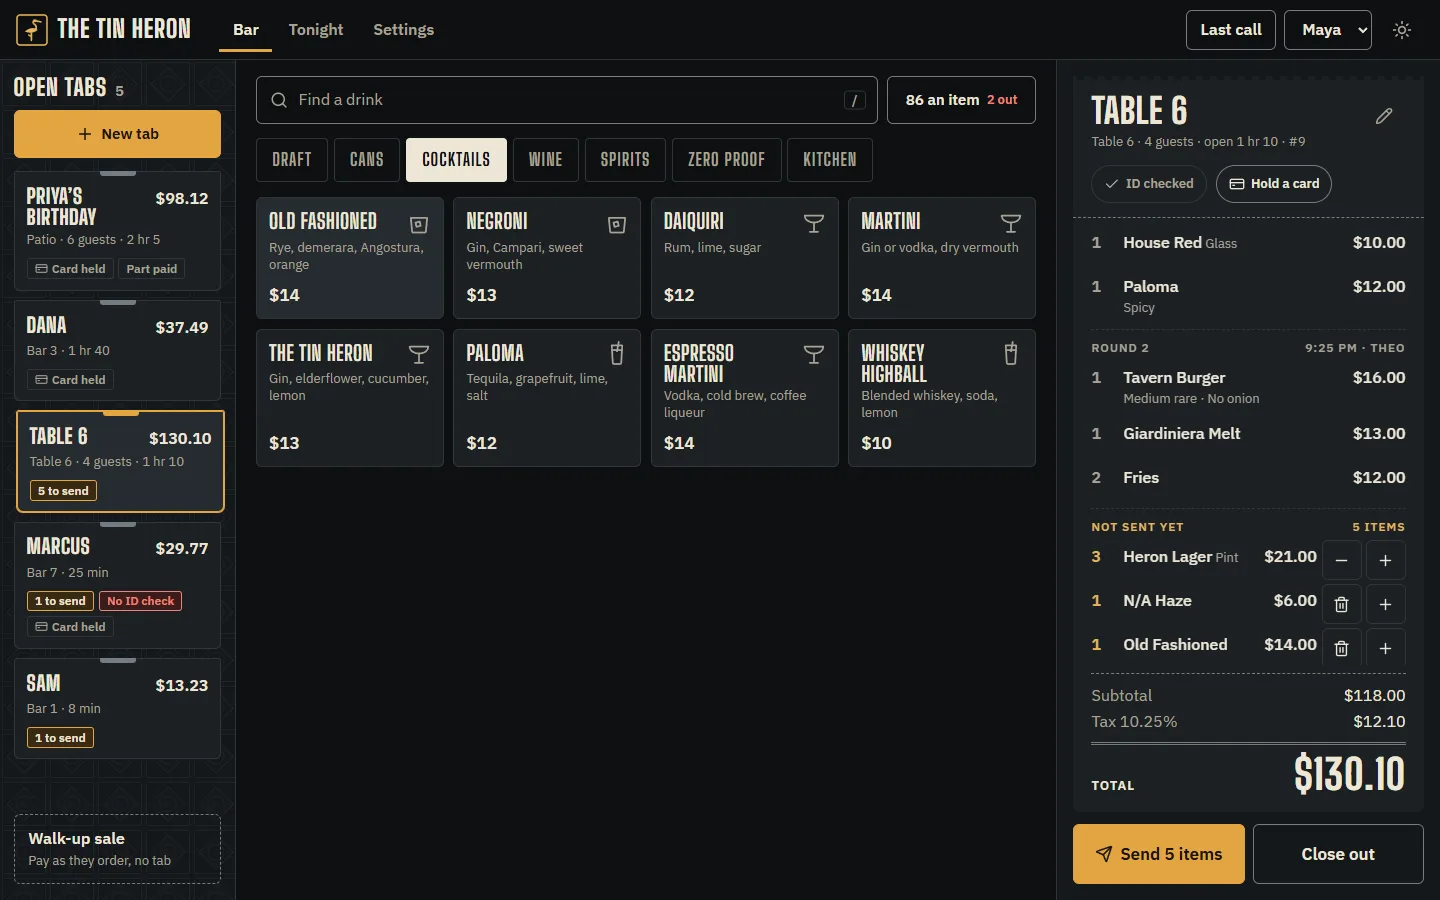
Task: Open the Zero Proof category
Action: tap(726, 160)
